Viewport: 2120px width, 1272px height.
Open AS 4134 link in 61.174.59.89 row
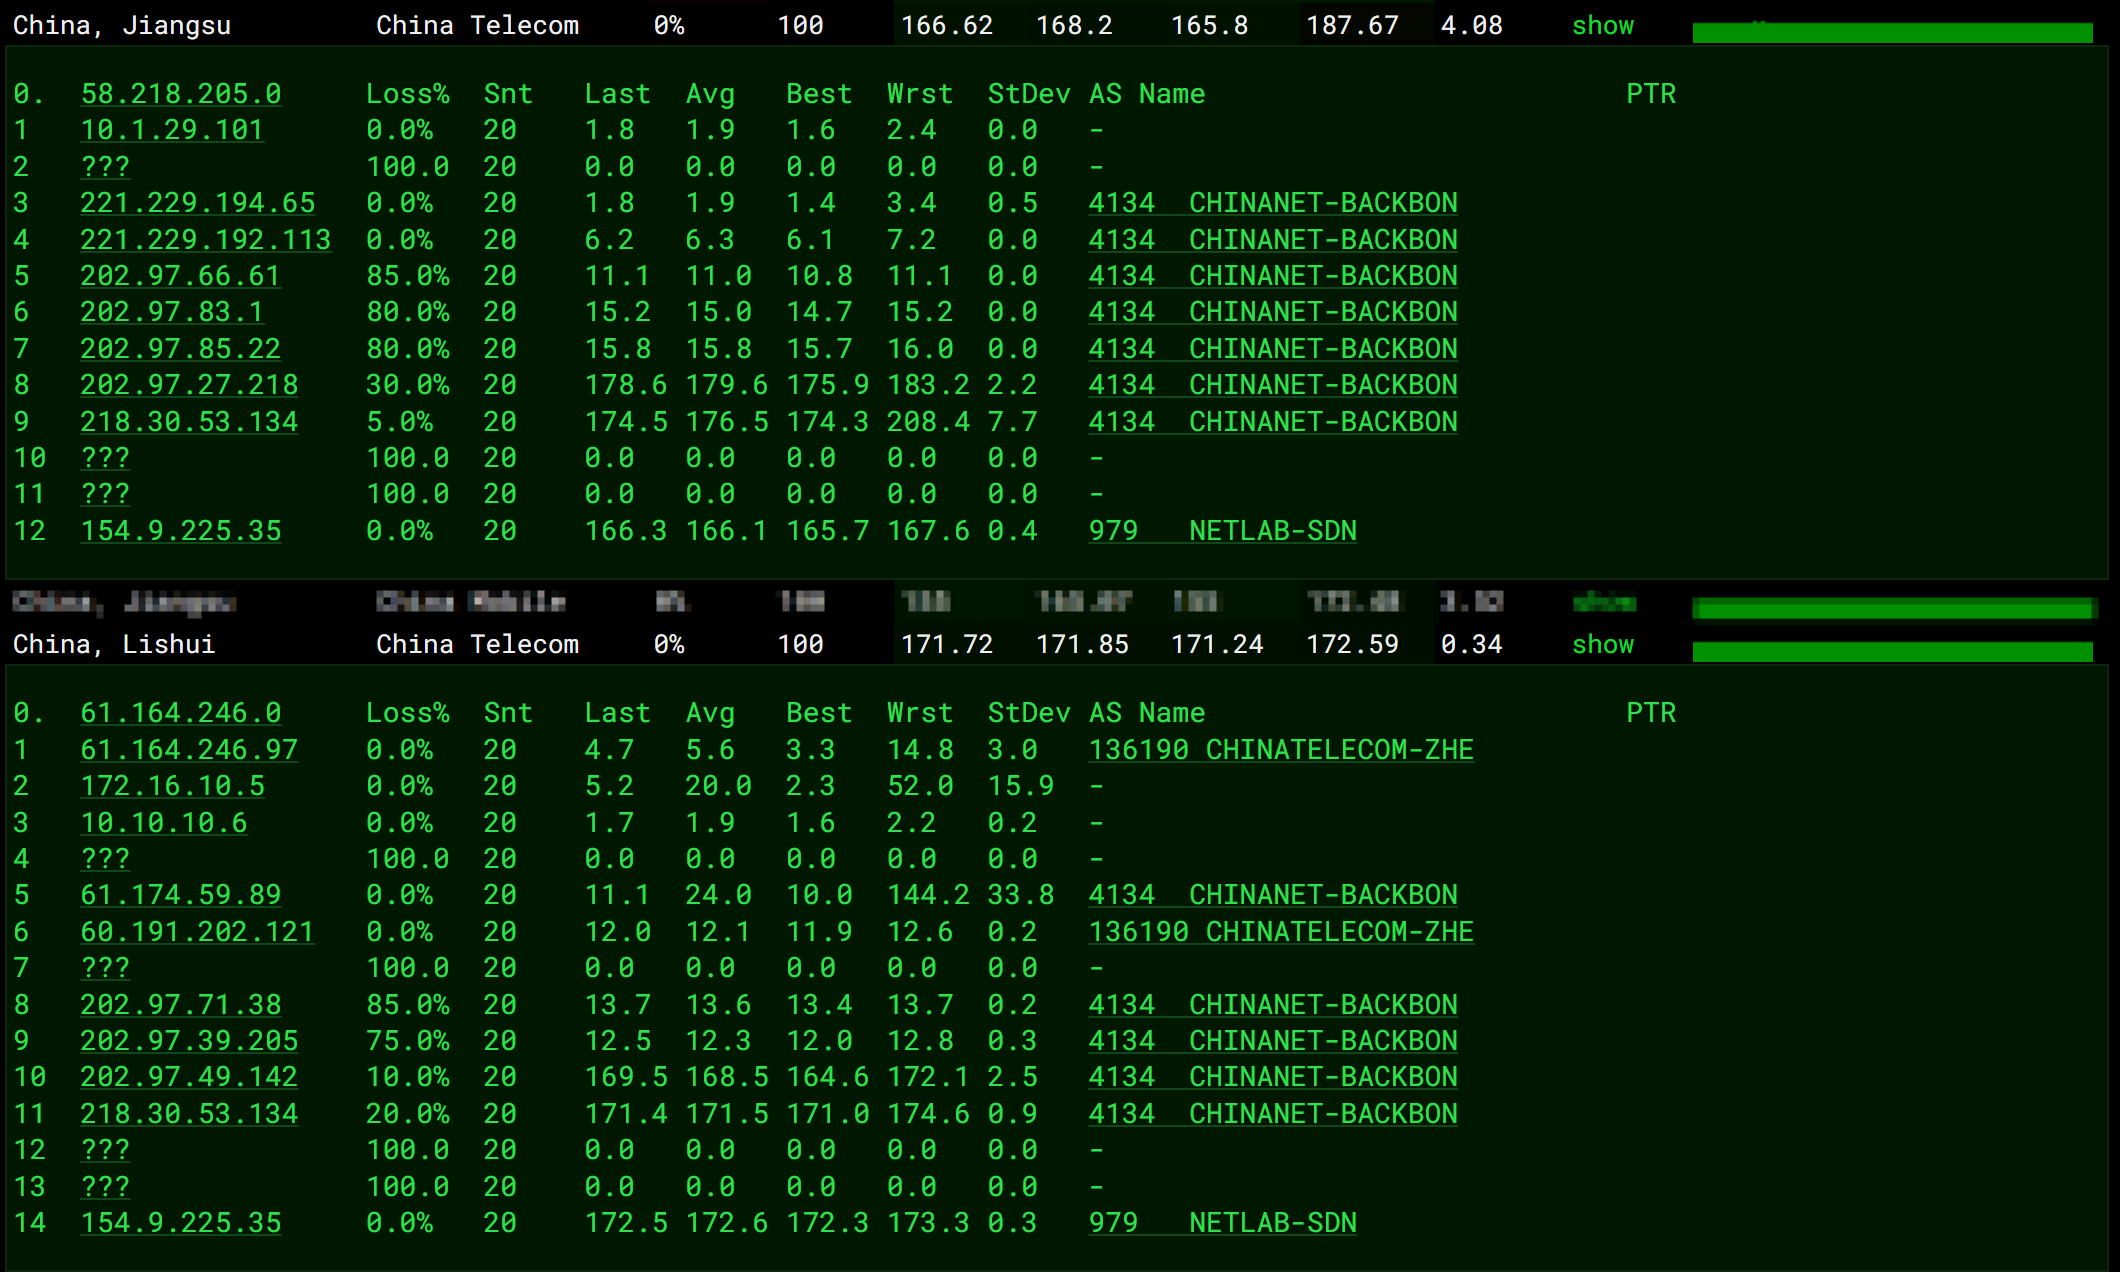click(x=1273, y=895)
